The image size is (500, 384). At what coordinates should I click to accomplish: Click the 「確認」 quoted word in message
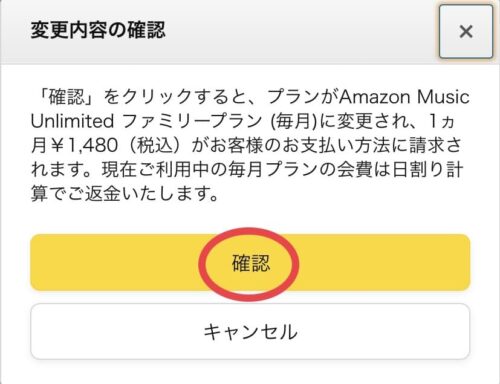67,97
